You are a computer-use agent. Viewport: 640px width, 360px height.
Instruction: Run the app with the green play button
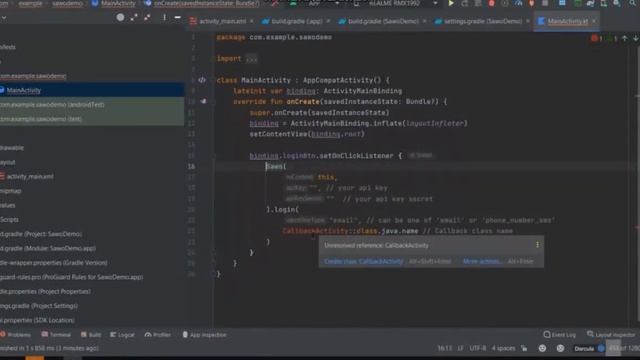[451, 4]
